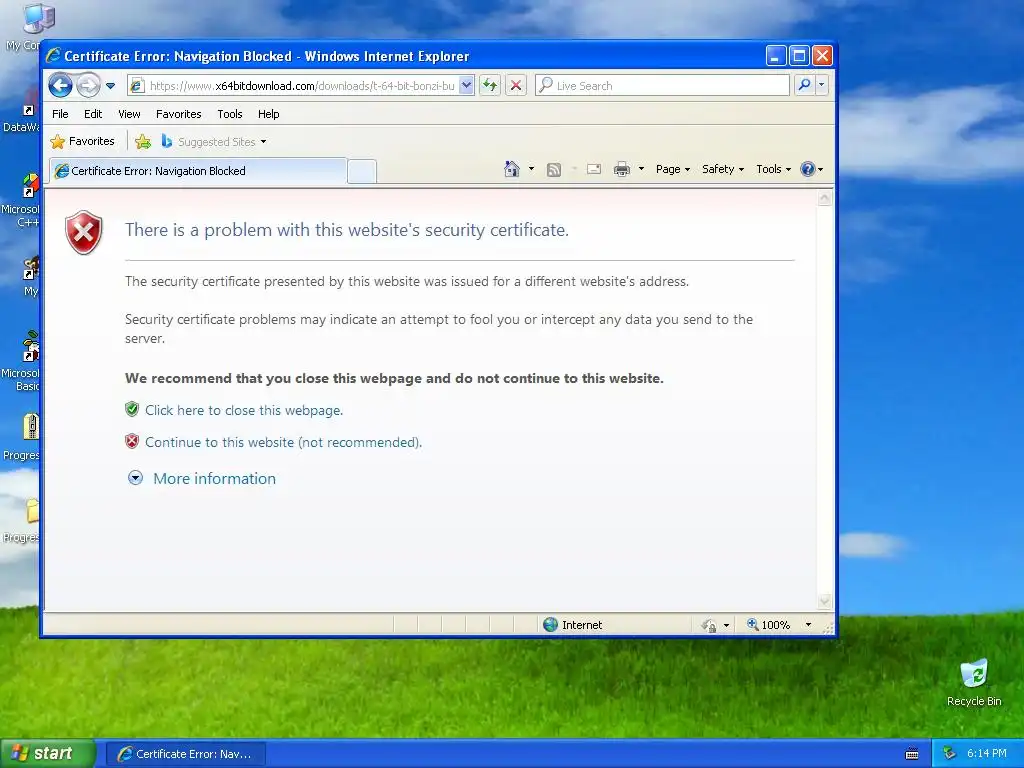Click the scroll up arrow of the page scrollbar
Screen dimensions: 1024x768
(x=825, y=198)
